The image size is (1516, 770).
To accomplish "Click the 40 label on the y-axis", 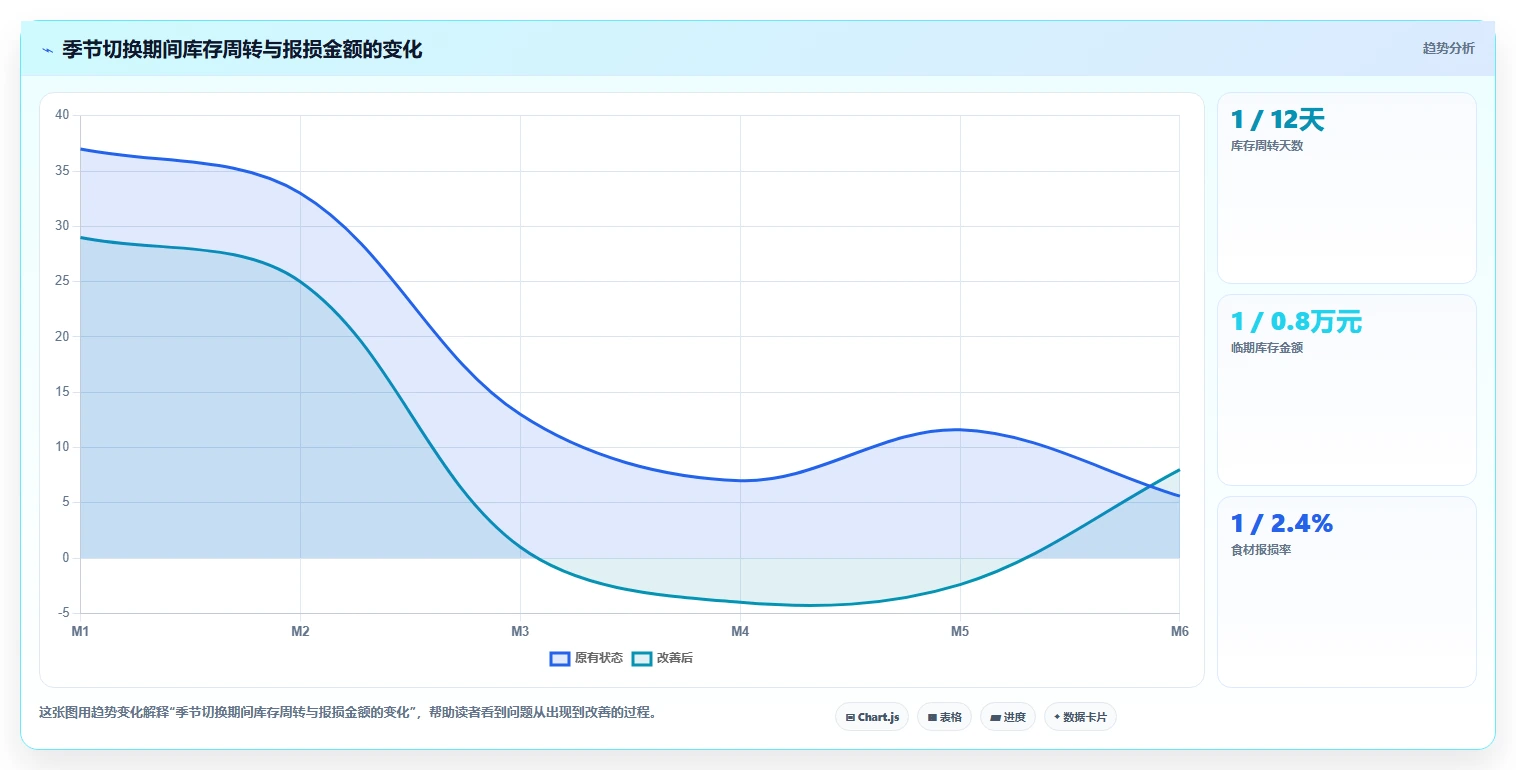I will coord(62,115).
